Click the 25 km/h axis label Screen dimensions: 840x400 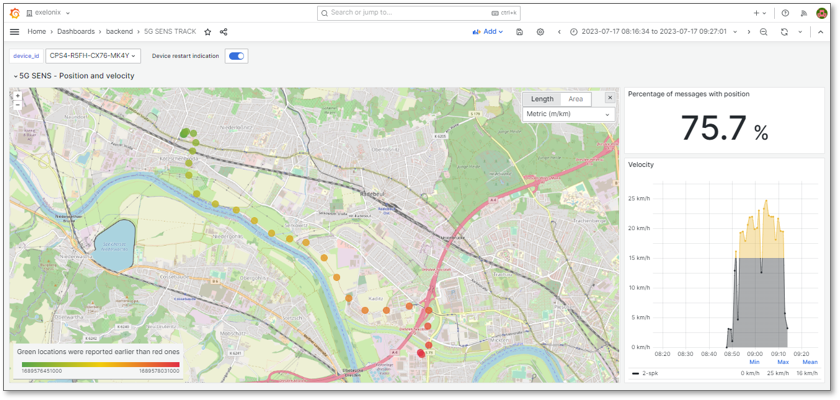tap(638, 199)
